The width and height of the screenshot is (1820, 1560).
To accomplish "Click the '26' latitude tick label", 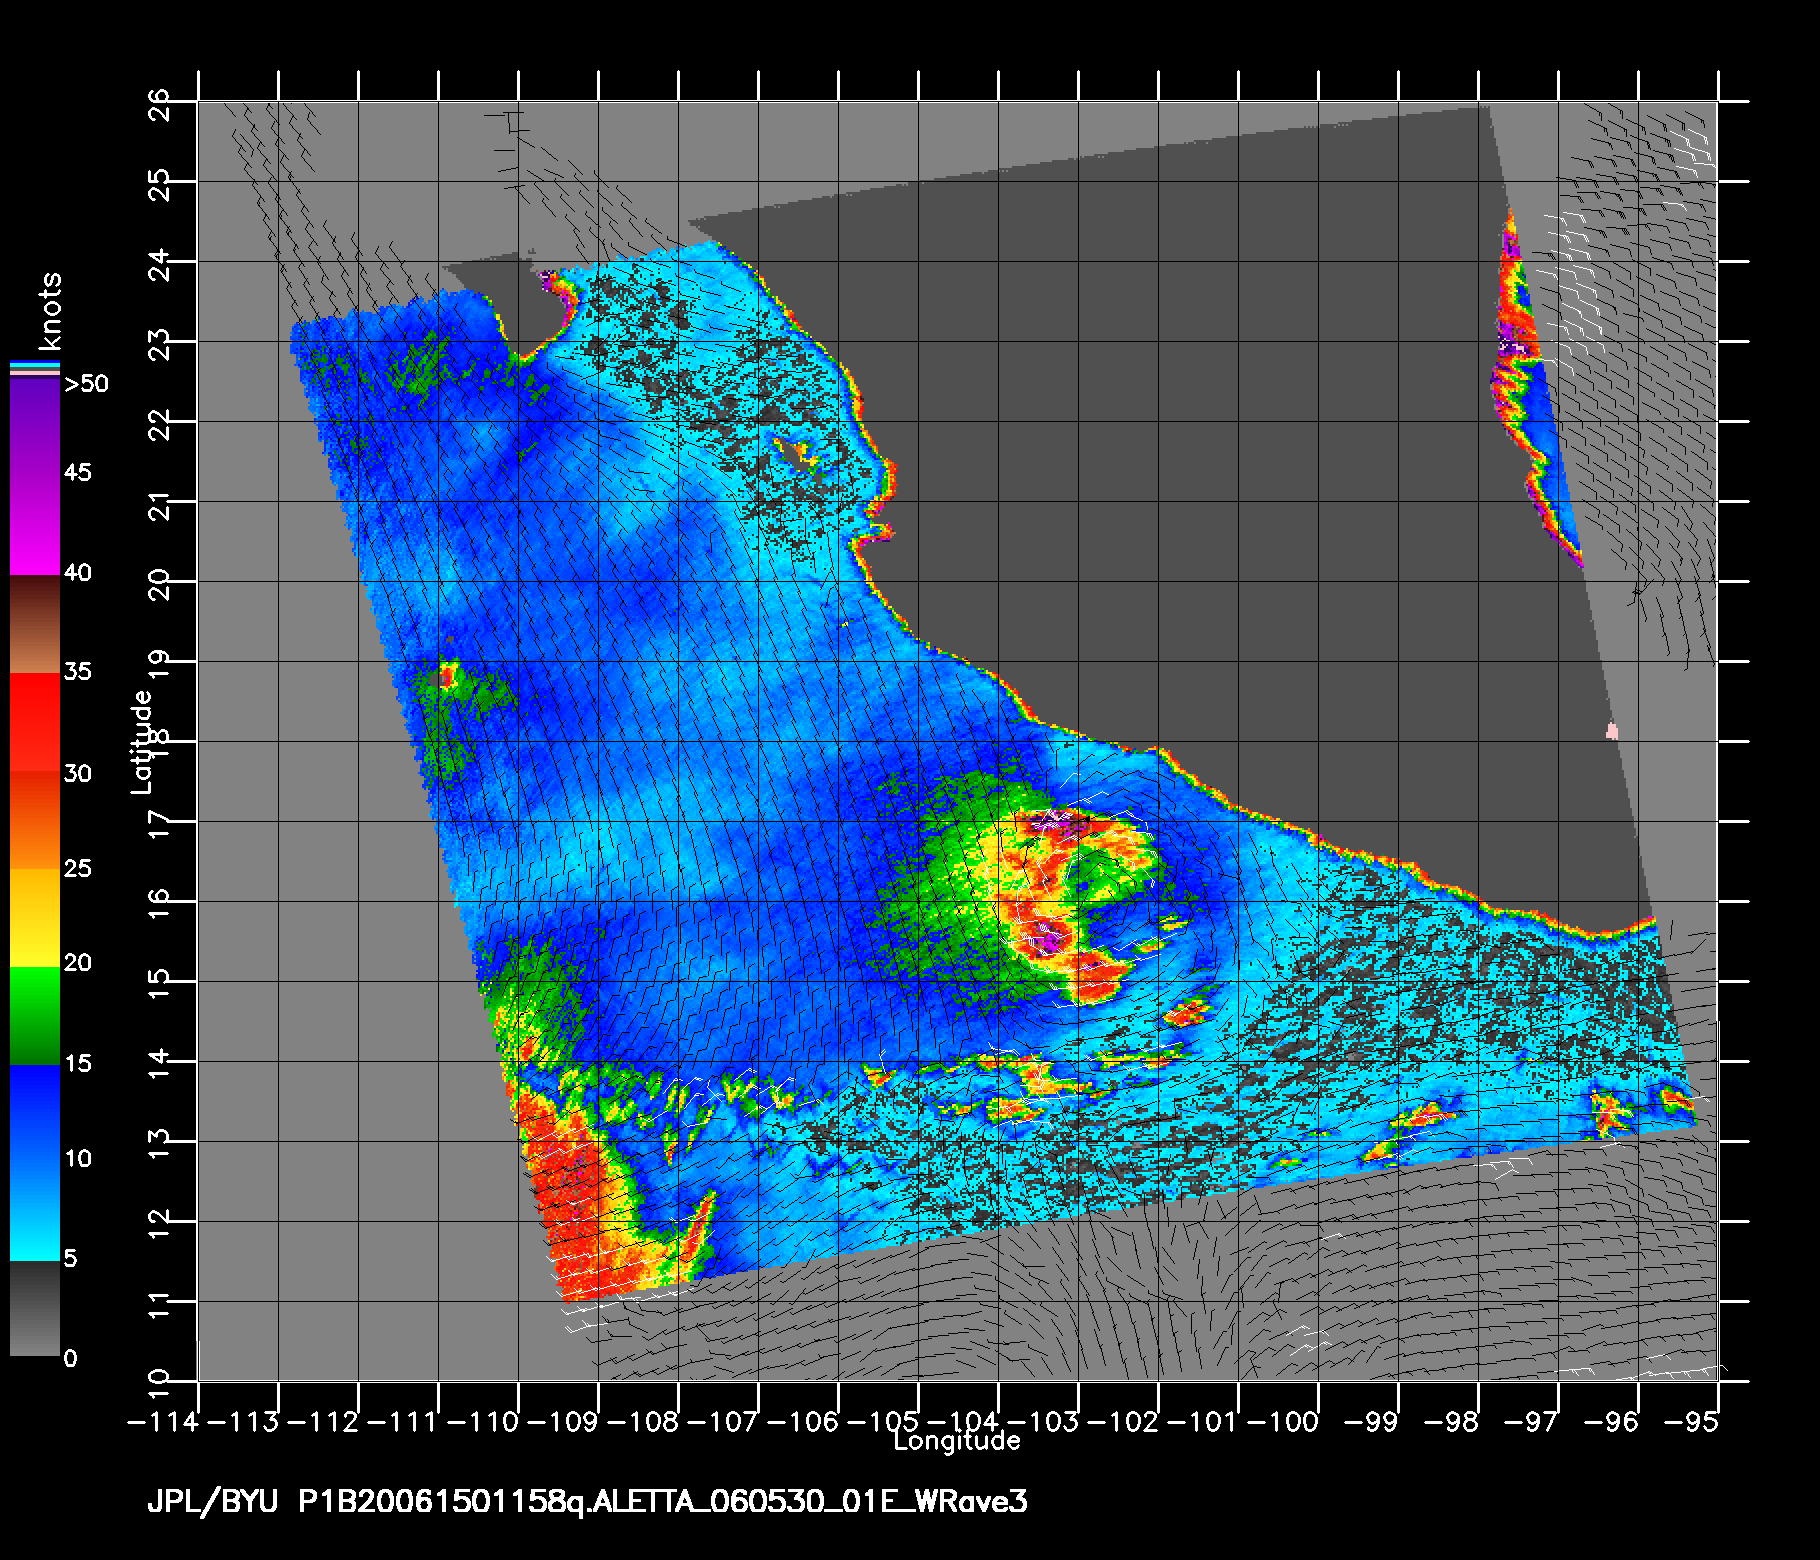I will pos(159,104).
